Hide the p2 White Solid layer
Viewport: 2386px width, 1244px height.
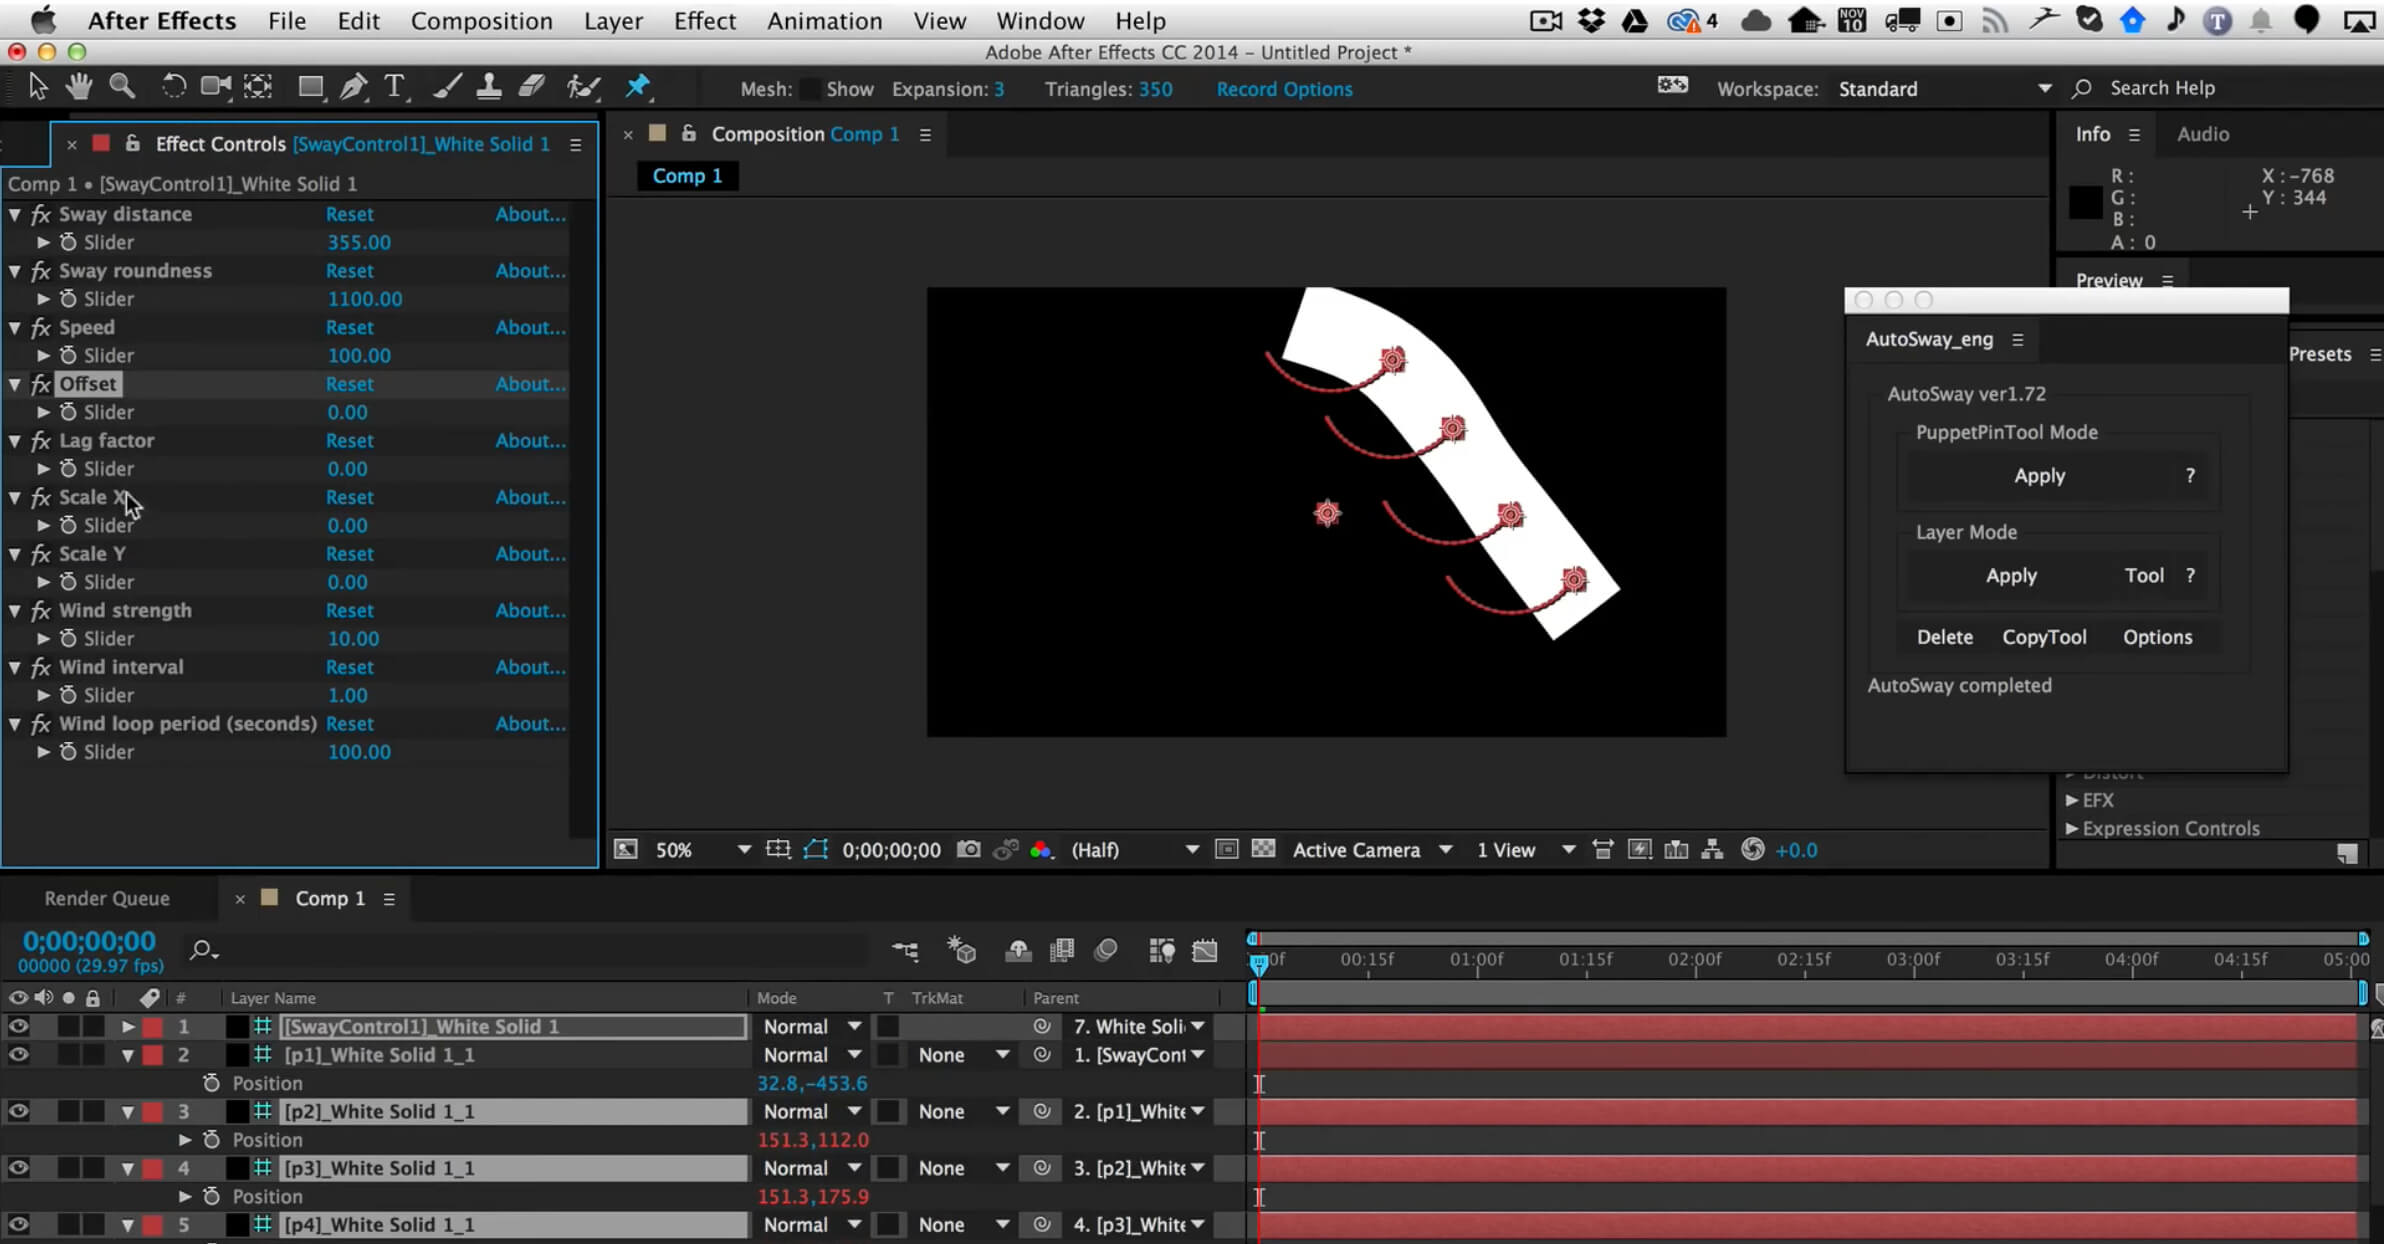point(18,1111)
